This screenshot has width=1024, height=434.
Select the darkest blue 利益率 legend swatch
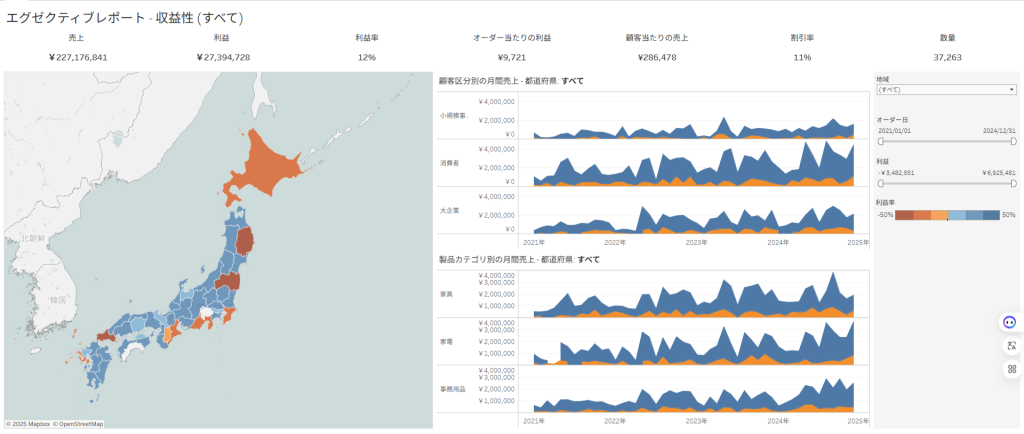[x=991, y=215]
